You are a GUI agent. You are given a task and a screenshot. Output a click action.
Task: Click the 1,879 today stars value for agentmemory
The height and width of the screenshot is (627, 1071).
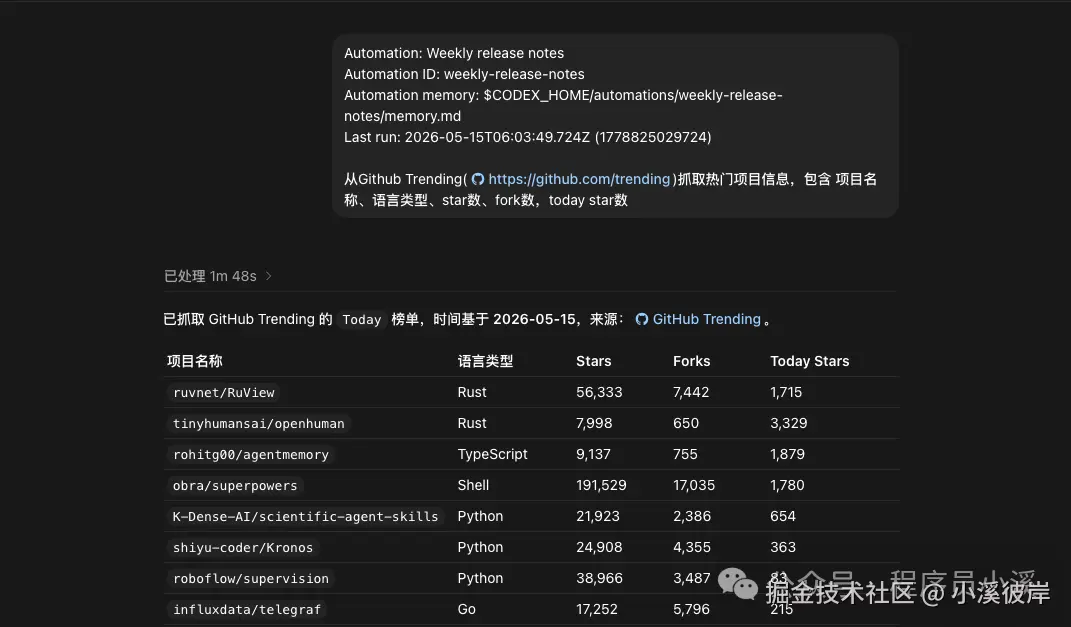point(788,454)
